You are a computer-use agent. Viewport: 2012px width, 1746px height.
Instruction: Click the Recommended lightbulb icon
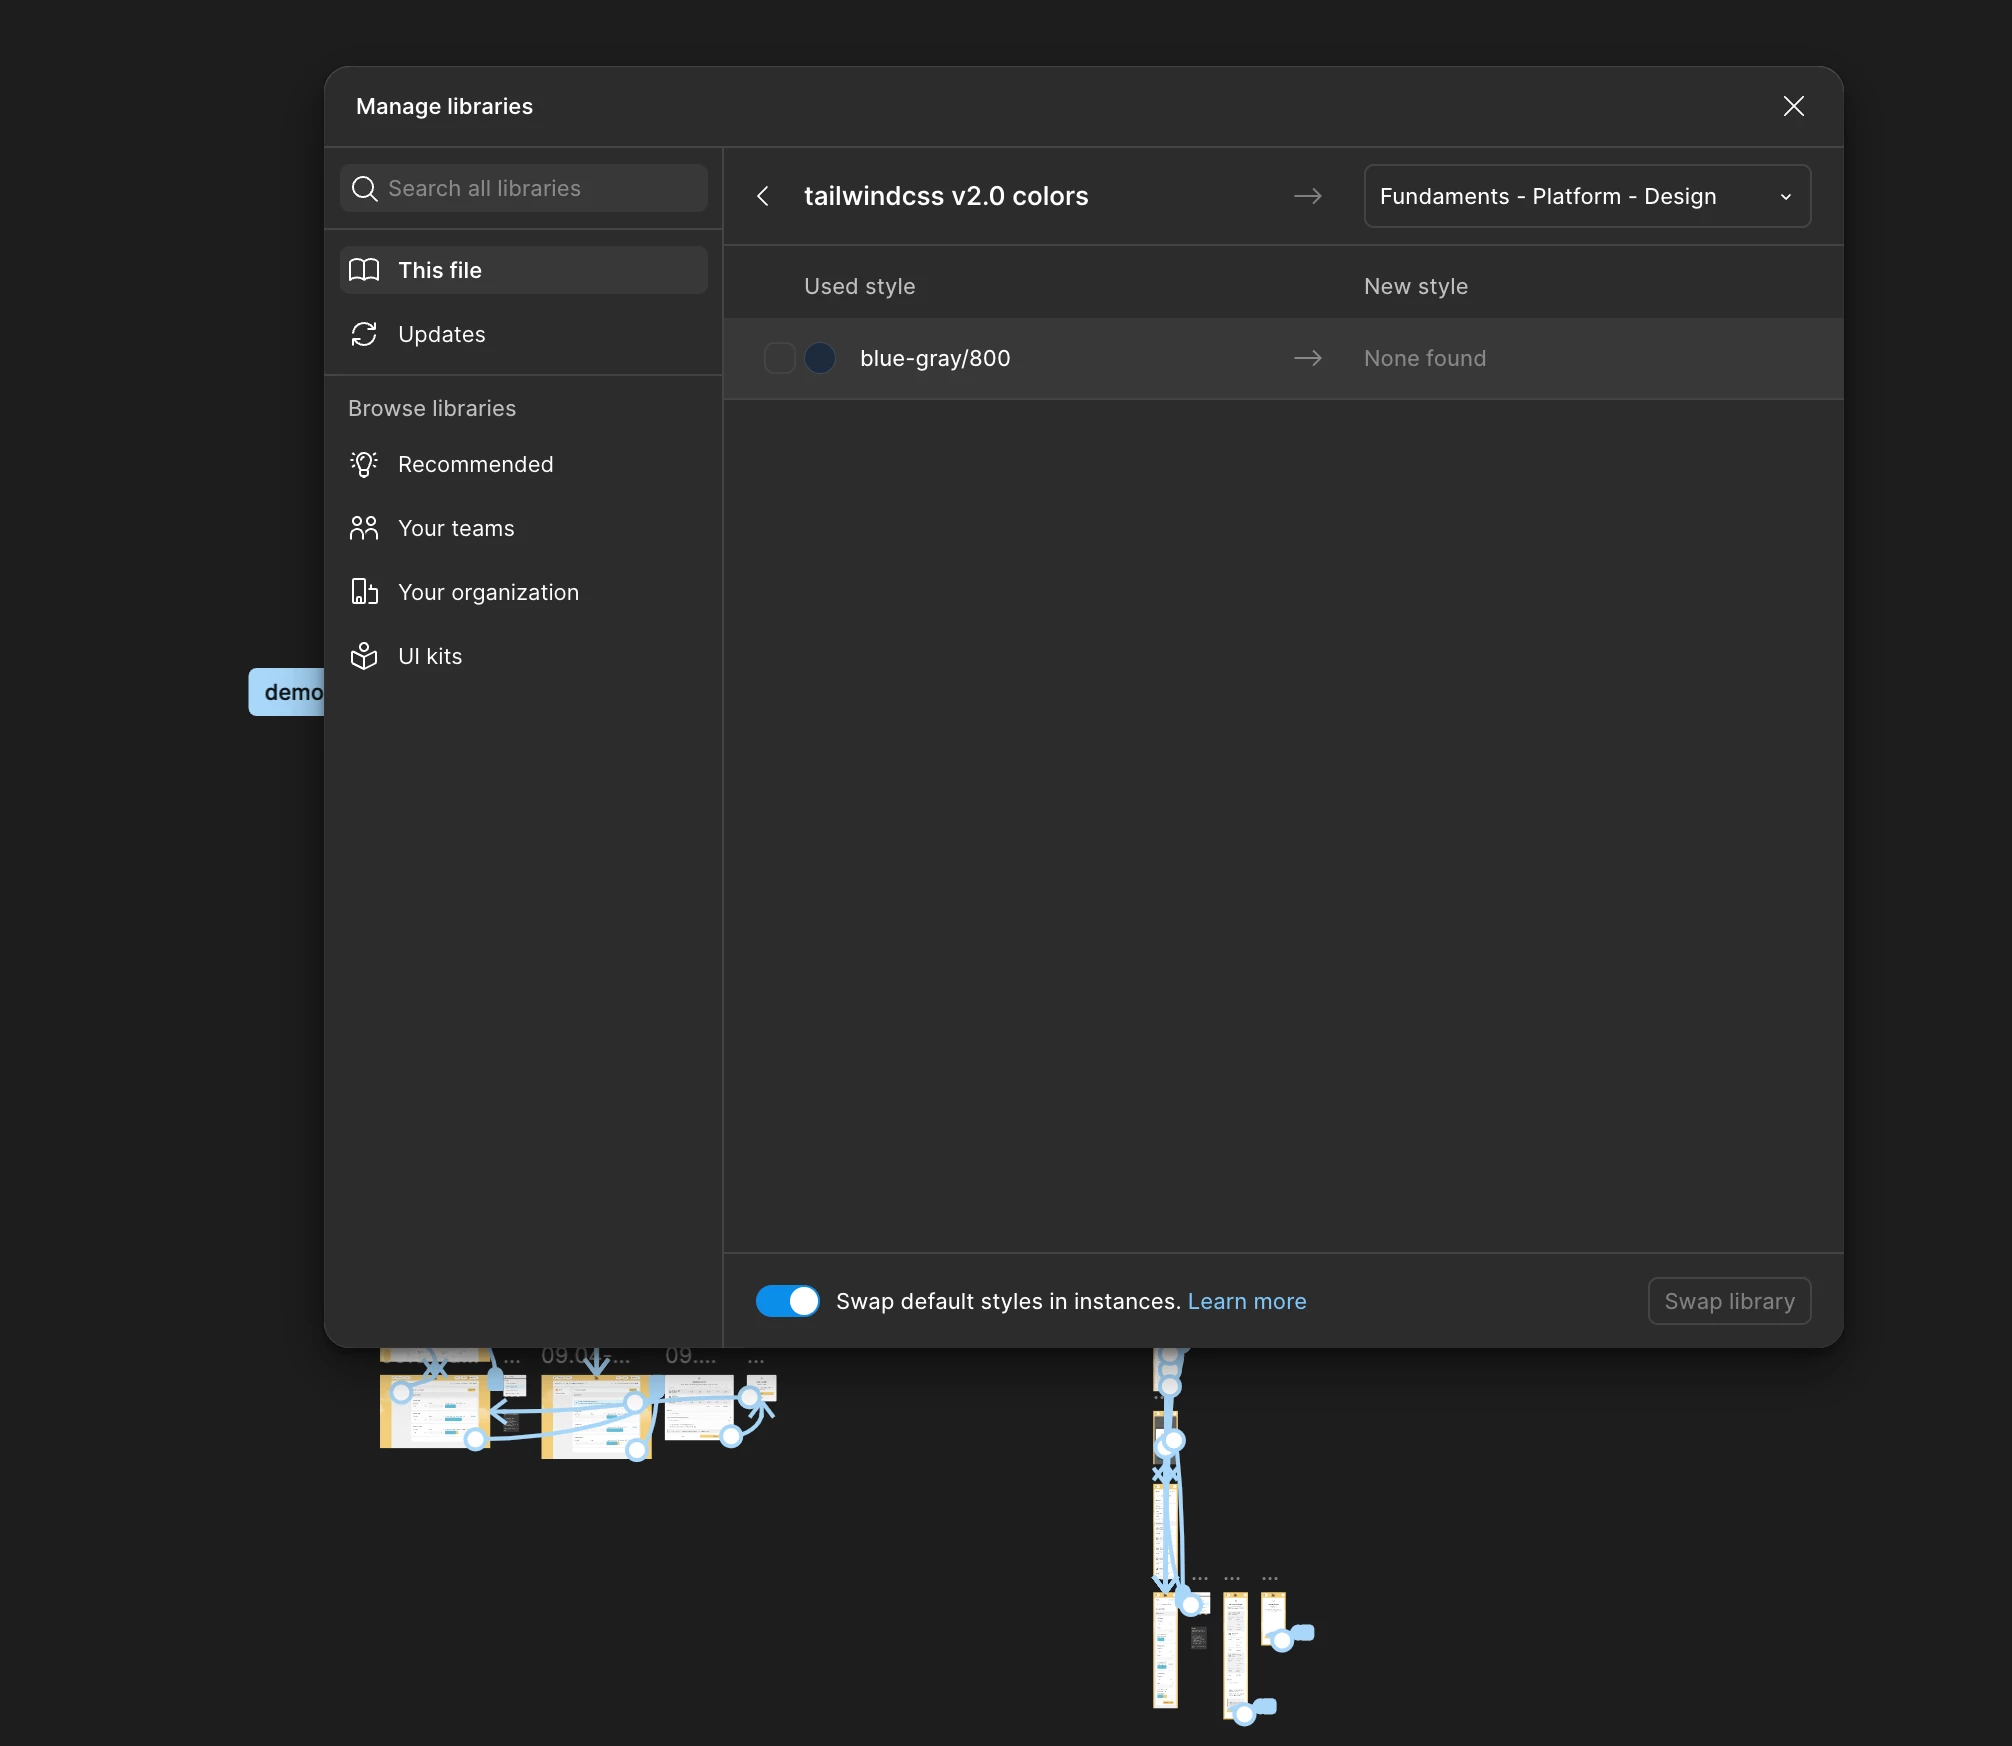[364, 464]
